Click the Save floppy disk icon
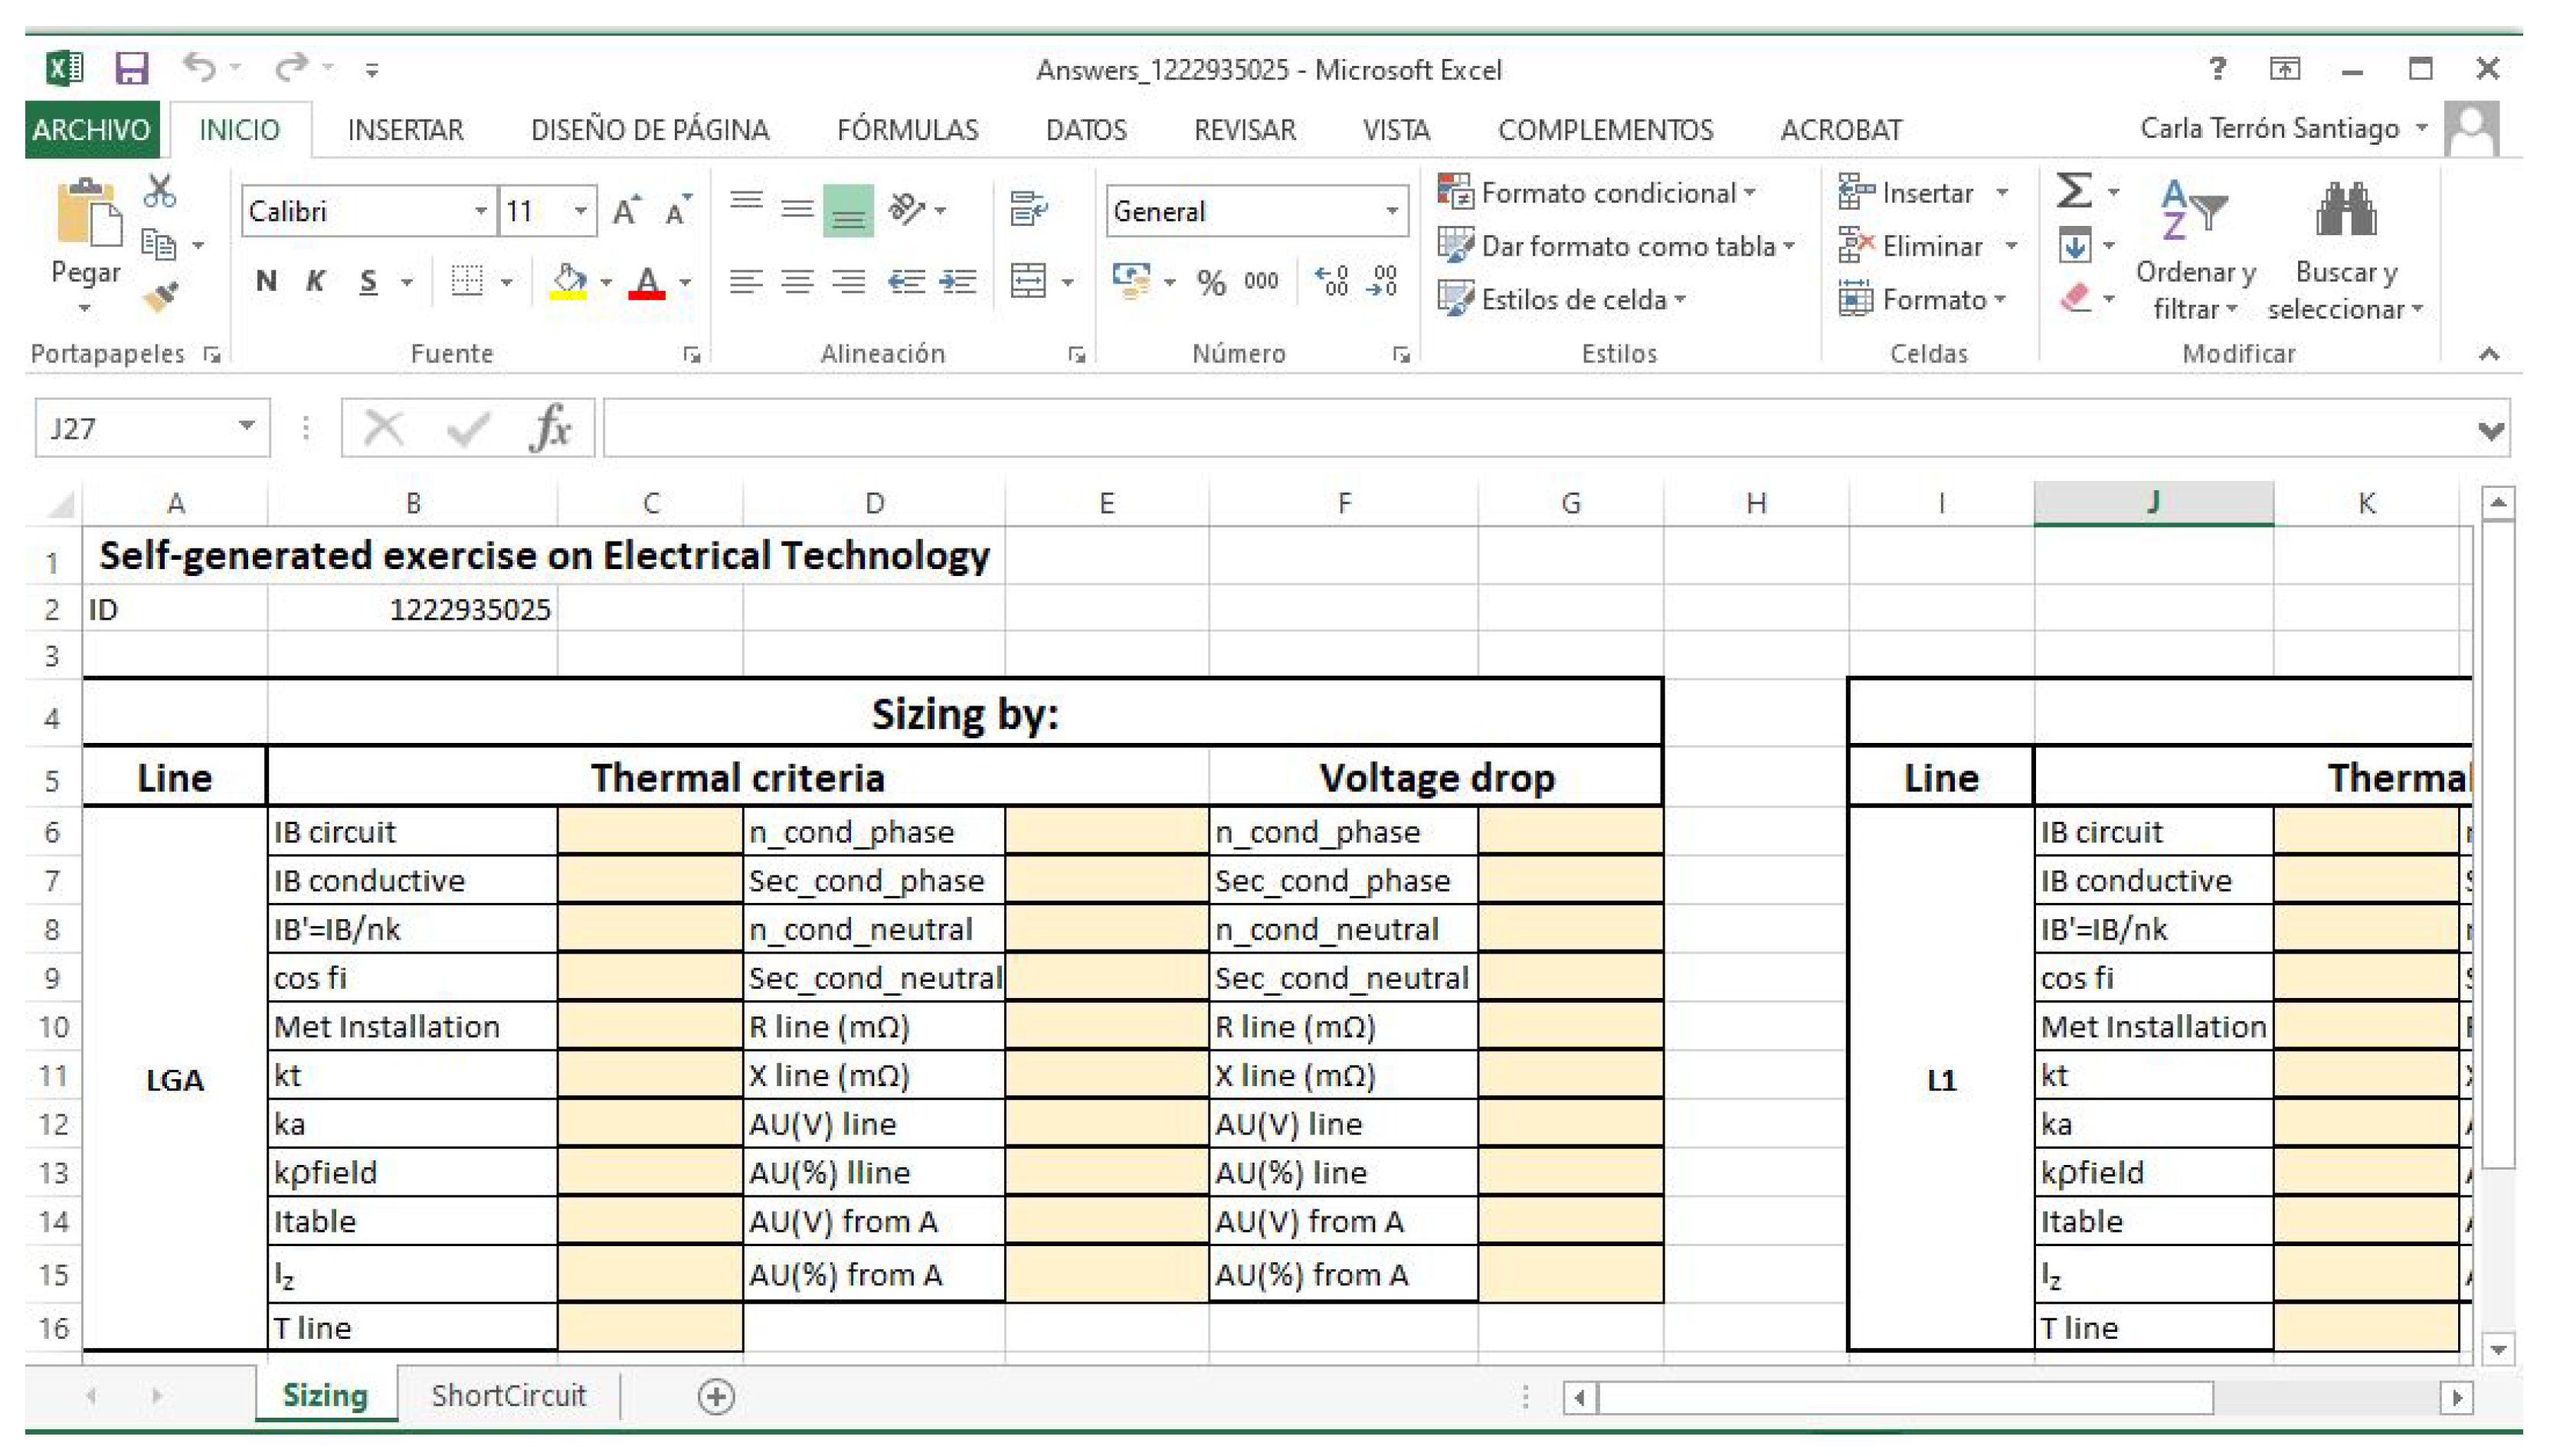 tap(132, 69)
